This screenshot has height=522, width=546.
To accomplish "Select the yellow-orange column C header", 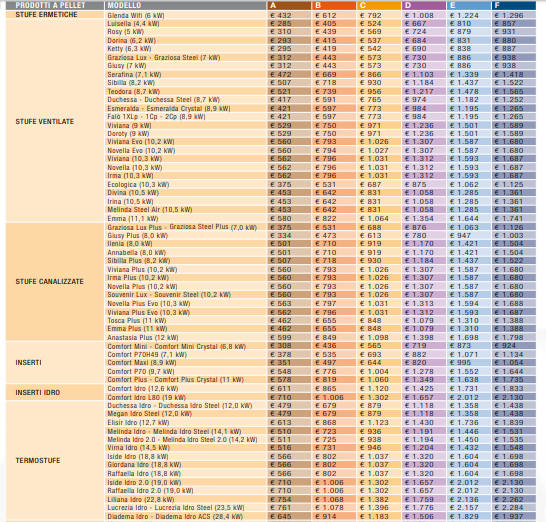I will point(379,6).
